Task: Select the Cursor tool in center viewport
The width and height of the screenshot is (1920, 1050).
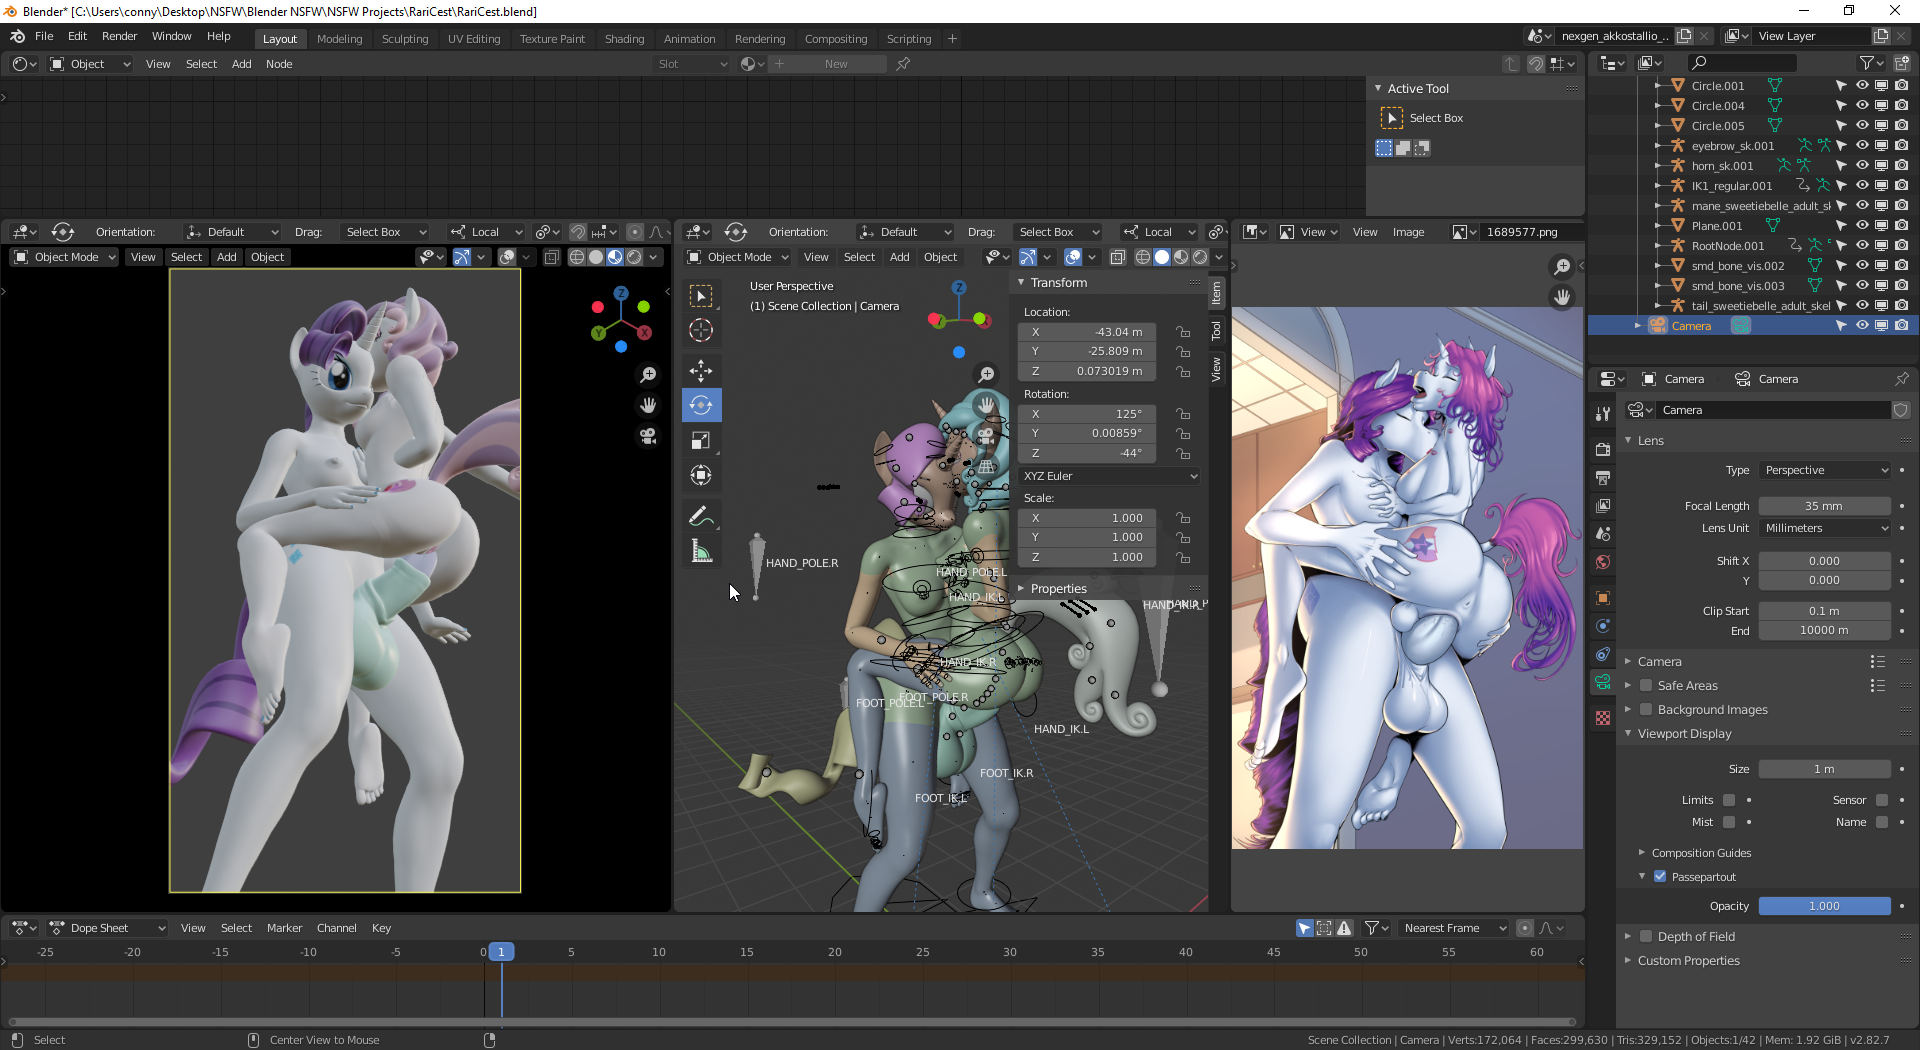Action: coord(701,330)
